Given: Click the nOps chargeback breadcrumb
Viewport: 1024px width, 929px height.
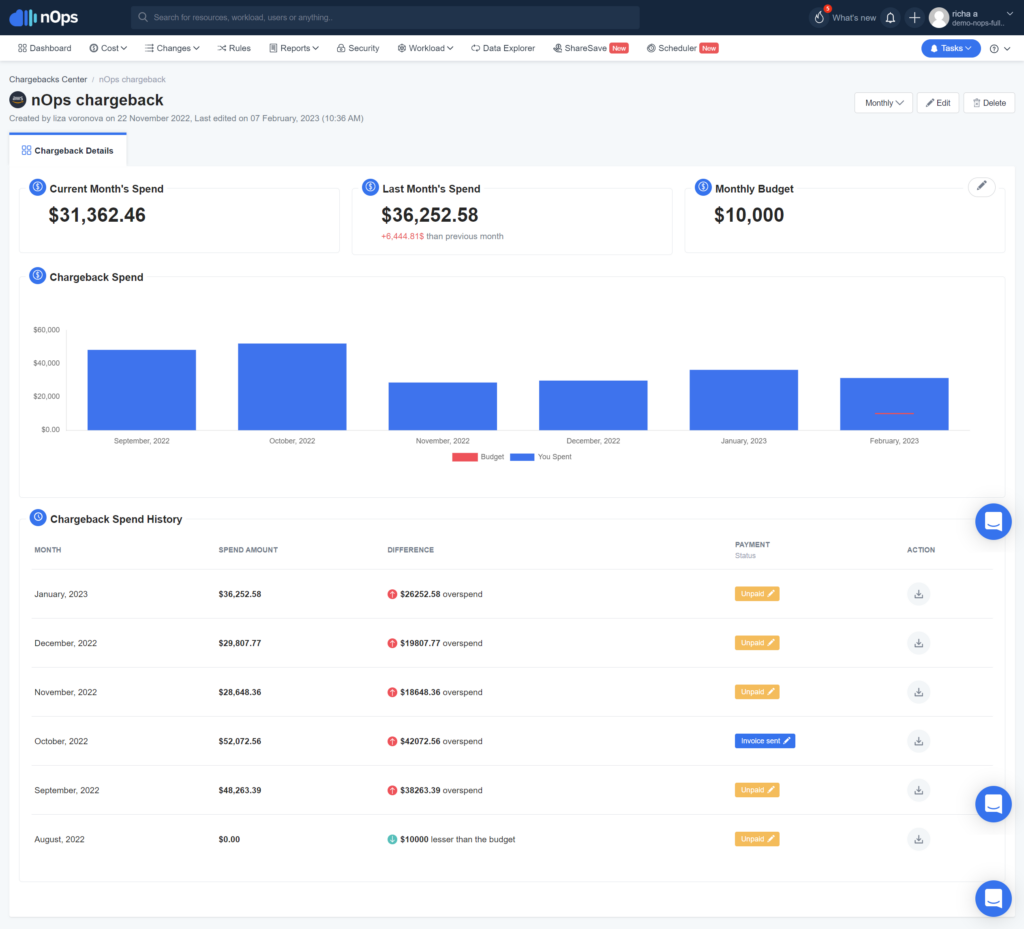Looking at the screenshot, I should 132,80.
